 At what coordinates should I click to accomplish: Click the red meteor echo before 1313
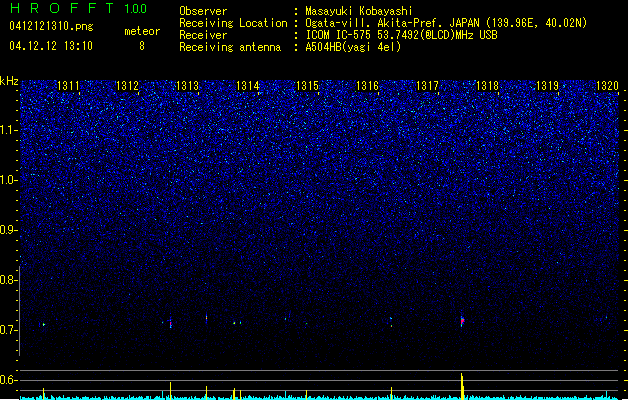click(x=170, y=323)
